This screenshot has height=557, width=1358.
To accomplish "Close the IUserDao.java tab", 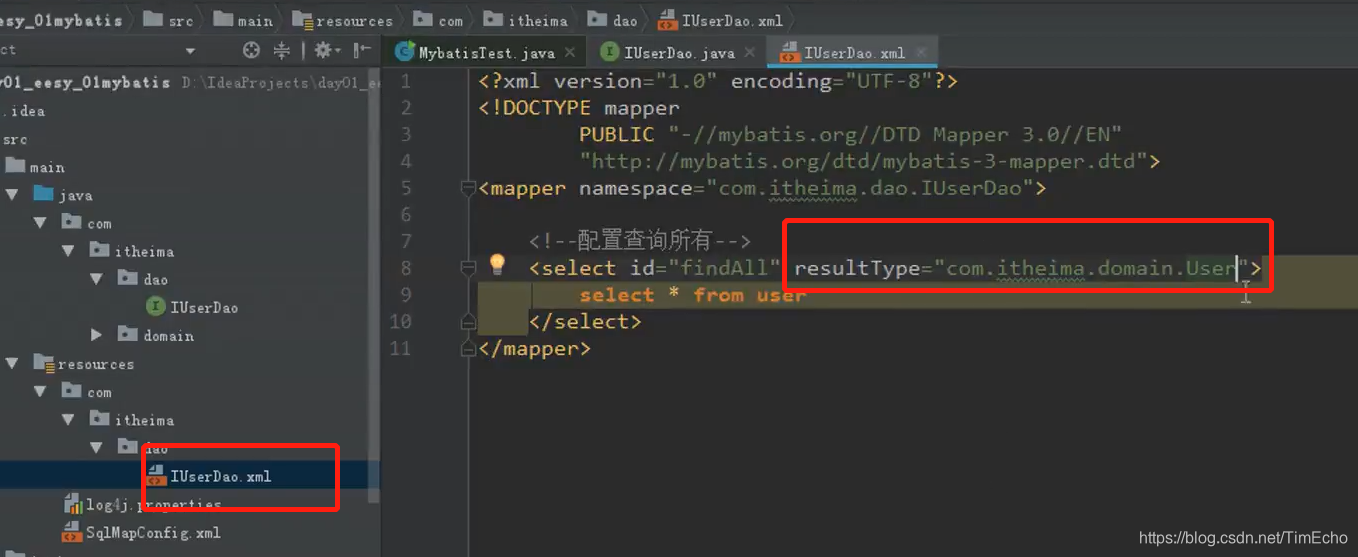I will [x=749, y=53].
